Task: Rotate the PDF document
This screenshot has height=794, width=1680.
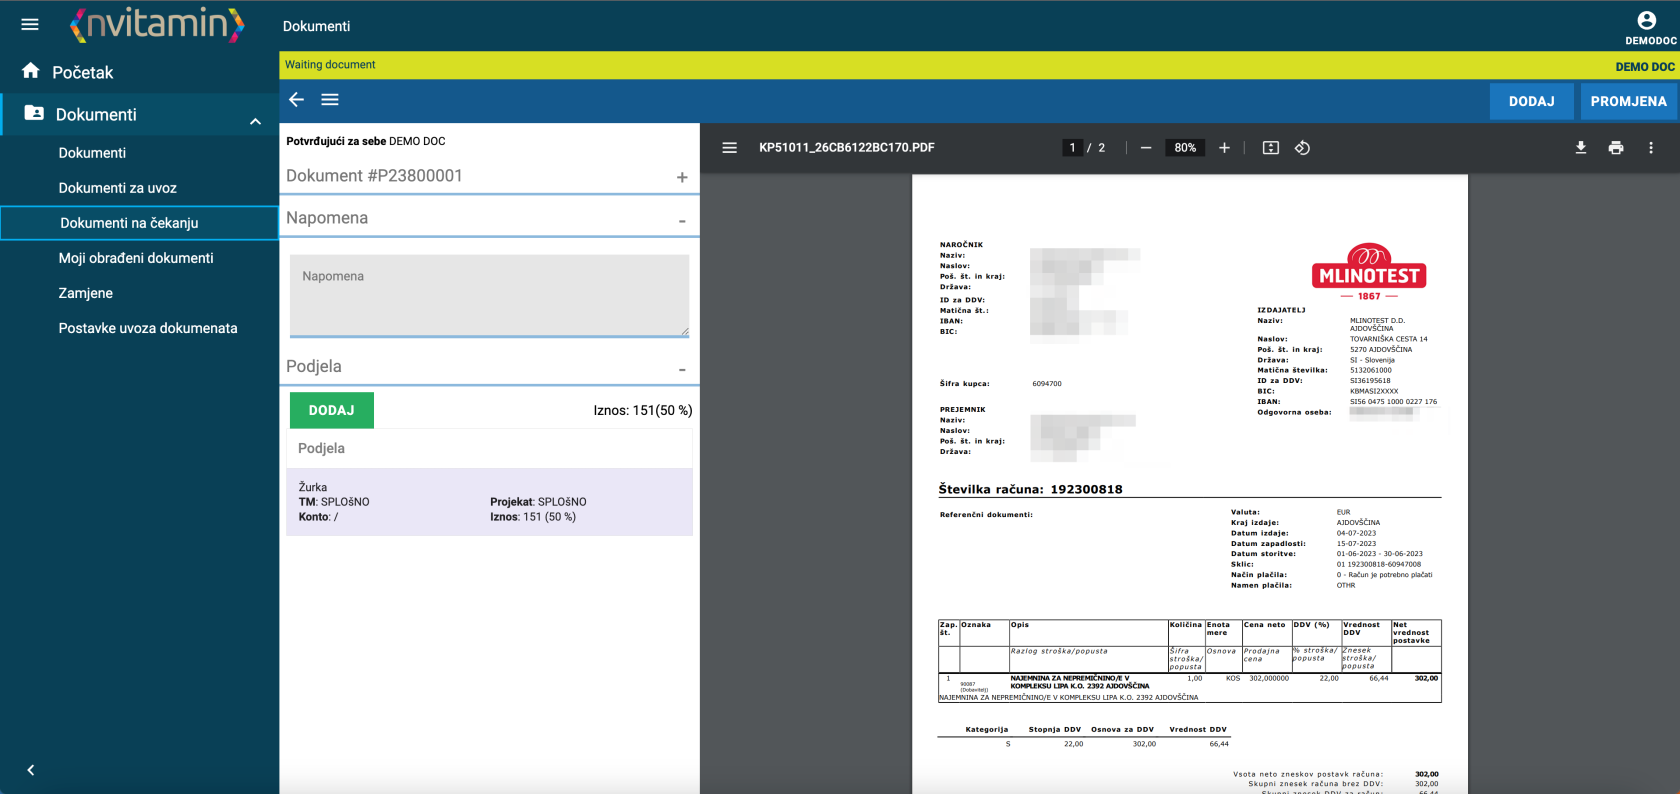Action: (1302, 148)
